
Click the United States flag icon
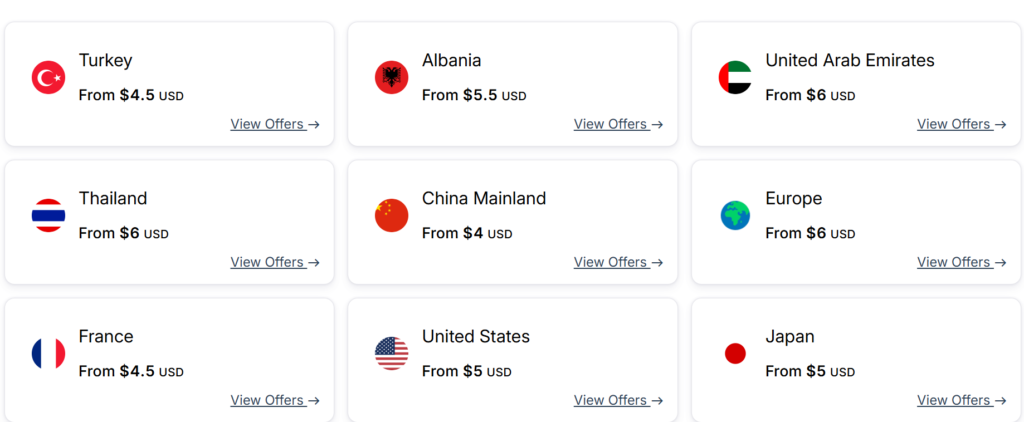click(392, 353)
